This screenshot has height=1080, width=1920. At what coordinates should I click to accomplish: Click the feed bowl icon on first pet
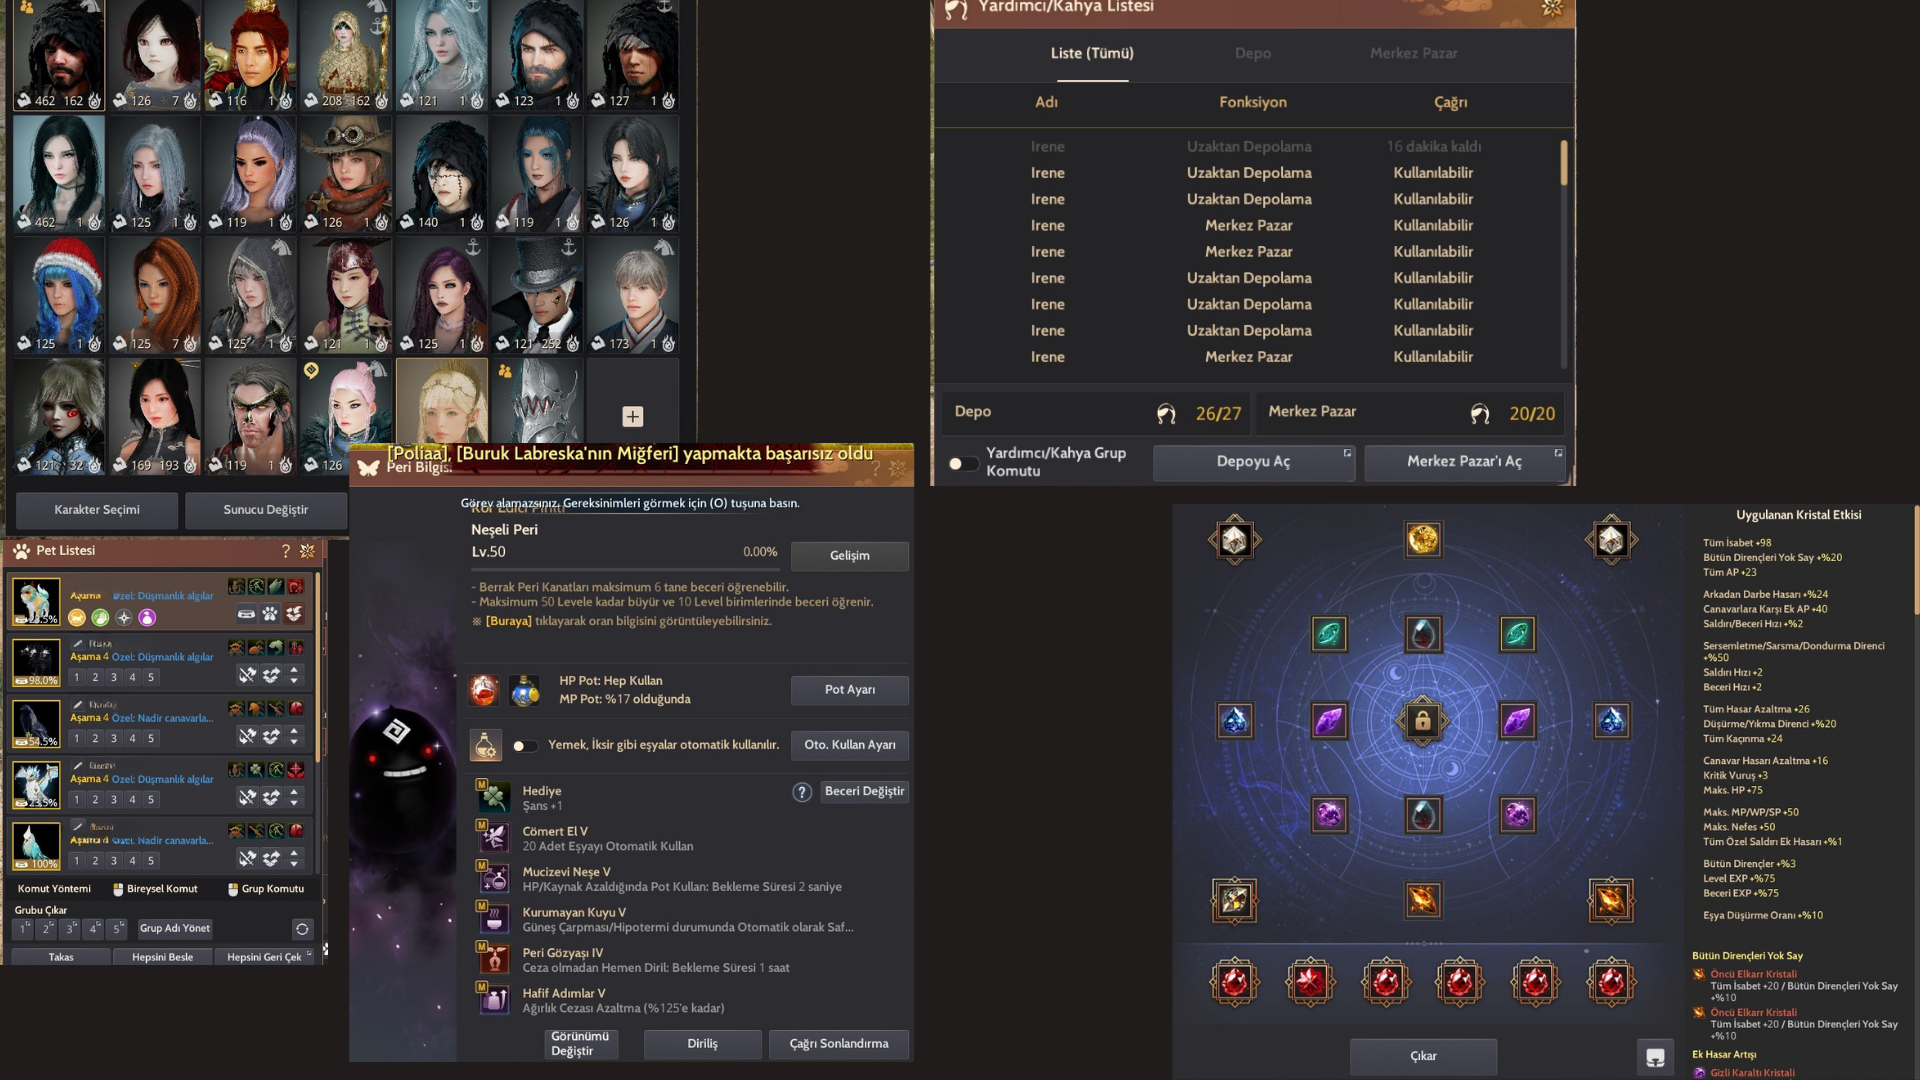click(x=246, y=614)
